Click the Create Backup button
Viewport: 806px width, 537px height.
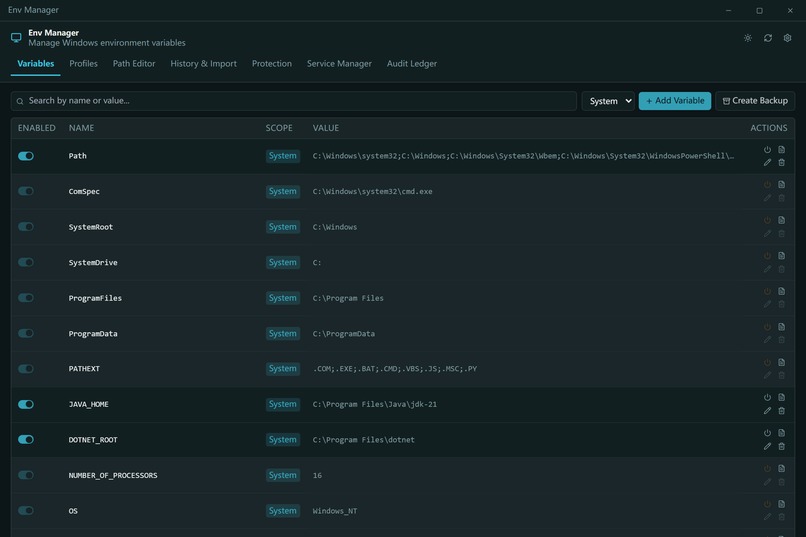pyautogui.click(x=755, y=101)
